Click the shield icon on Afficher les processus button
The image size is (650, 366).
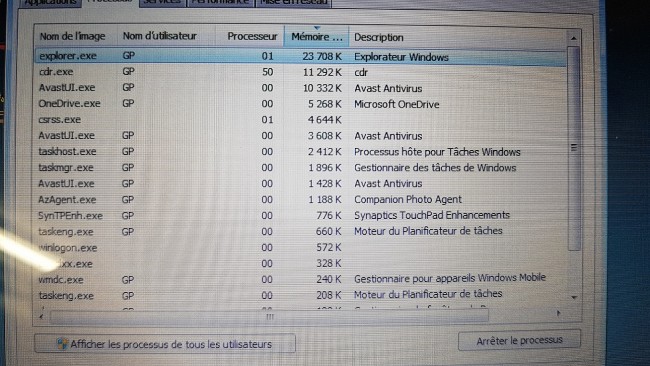63,344
